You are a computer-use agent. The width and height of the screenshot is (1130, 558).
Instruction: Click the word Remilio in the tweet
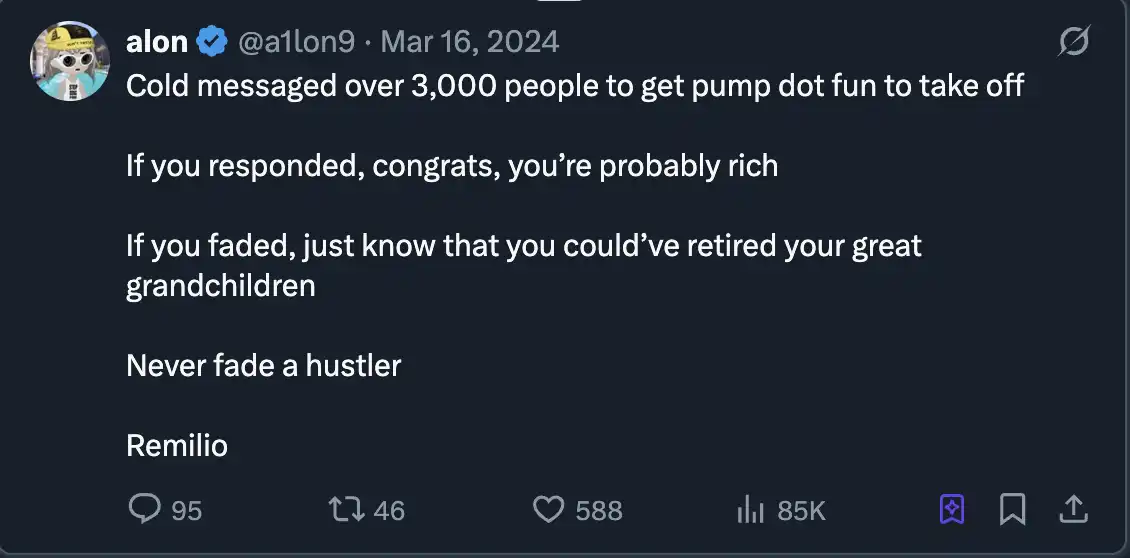pos(177,445)
